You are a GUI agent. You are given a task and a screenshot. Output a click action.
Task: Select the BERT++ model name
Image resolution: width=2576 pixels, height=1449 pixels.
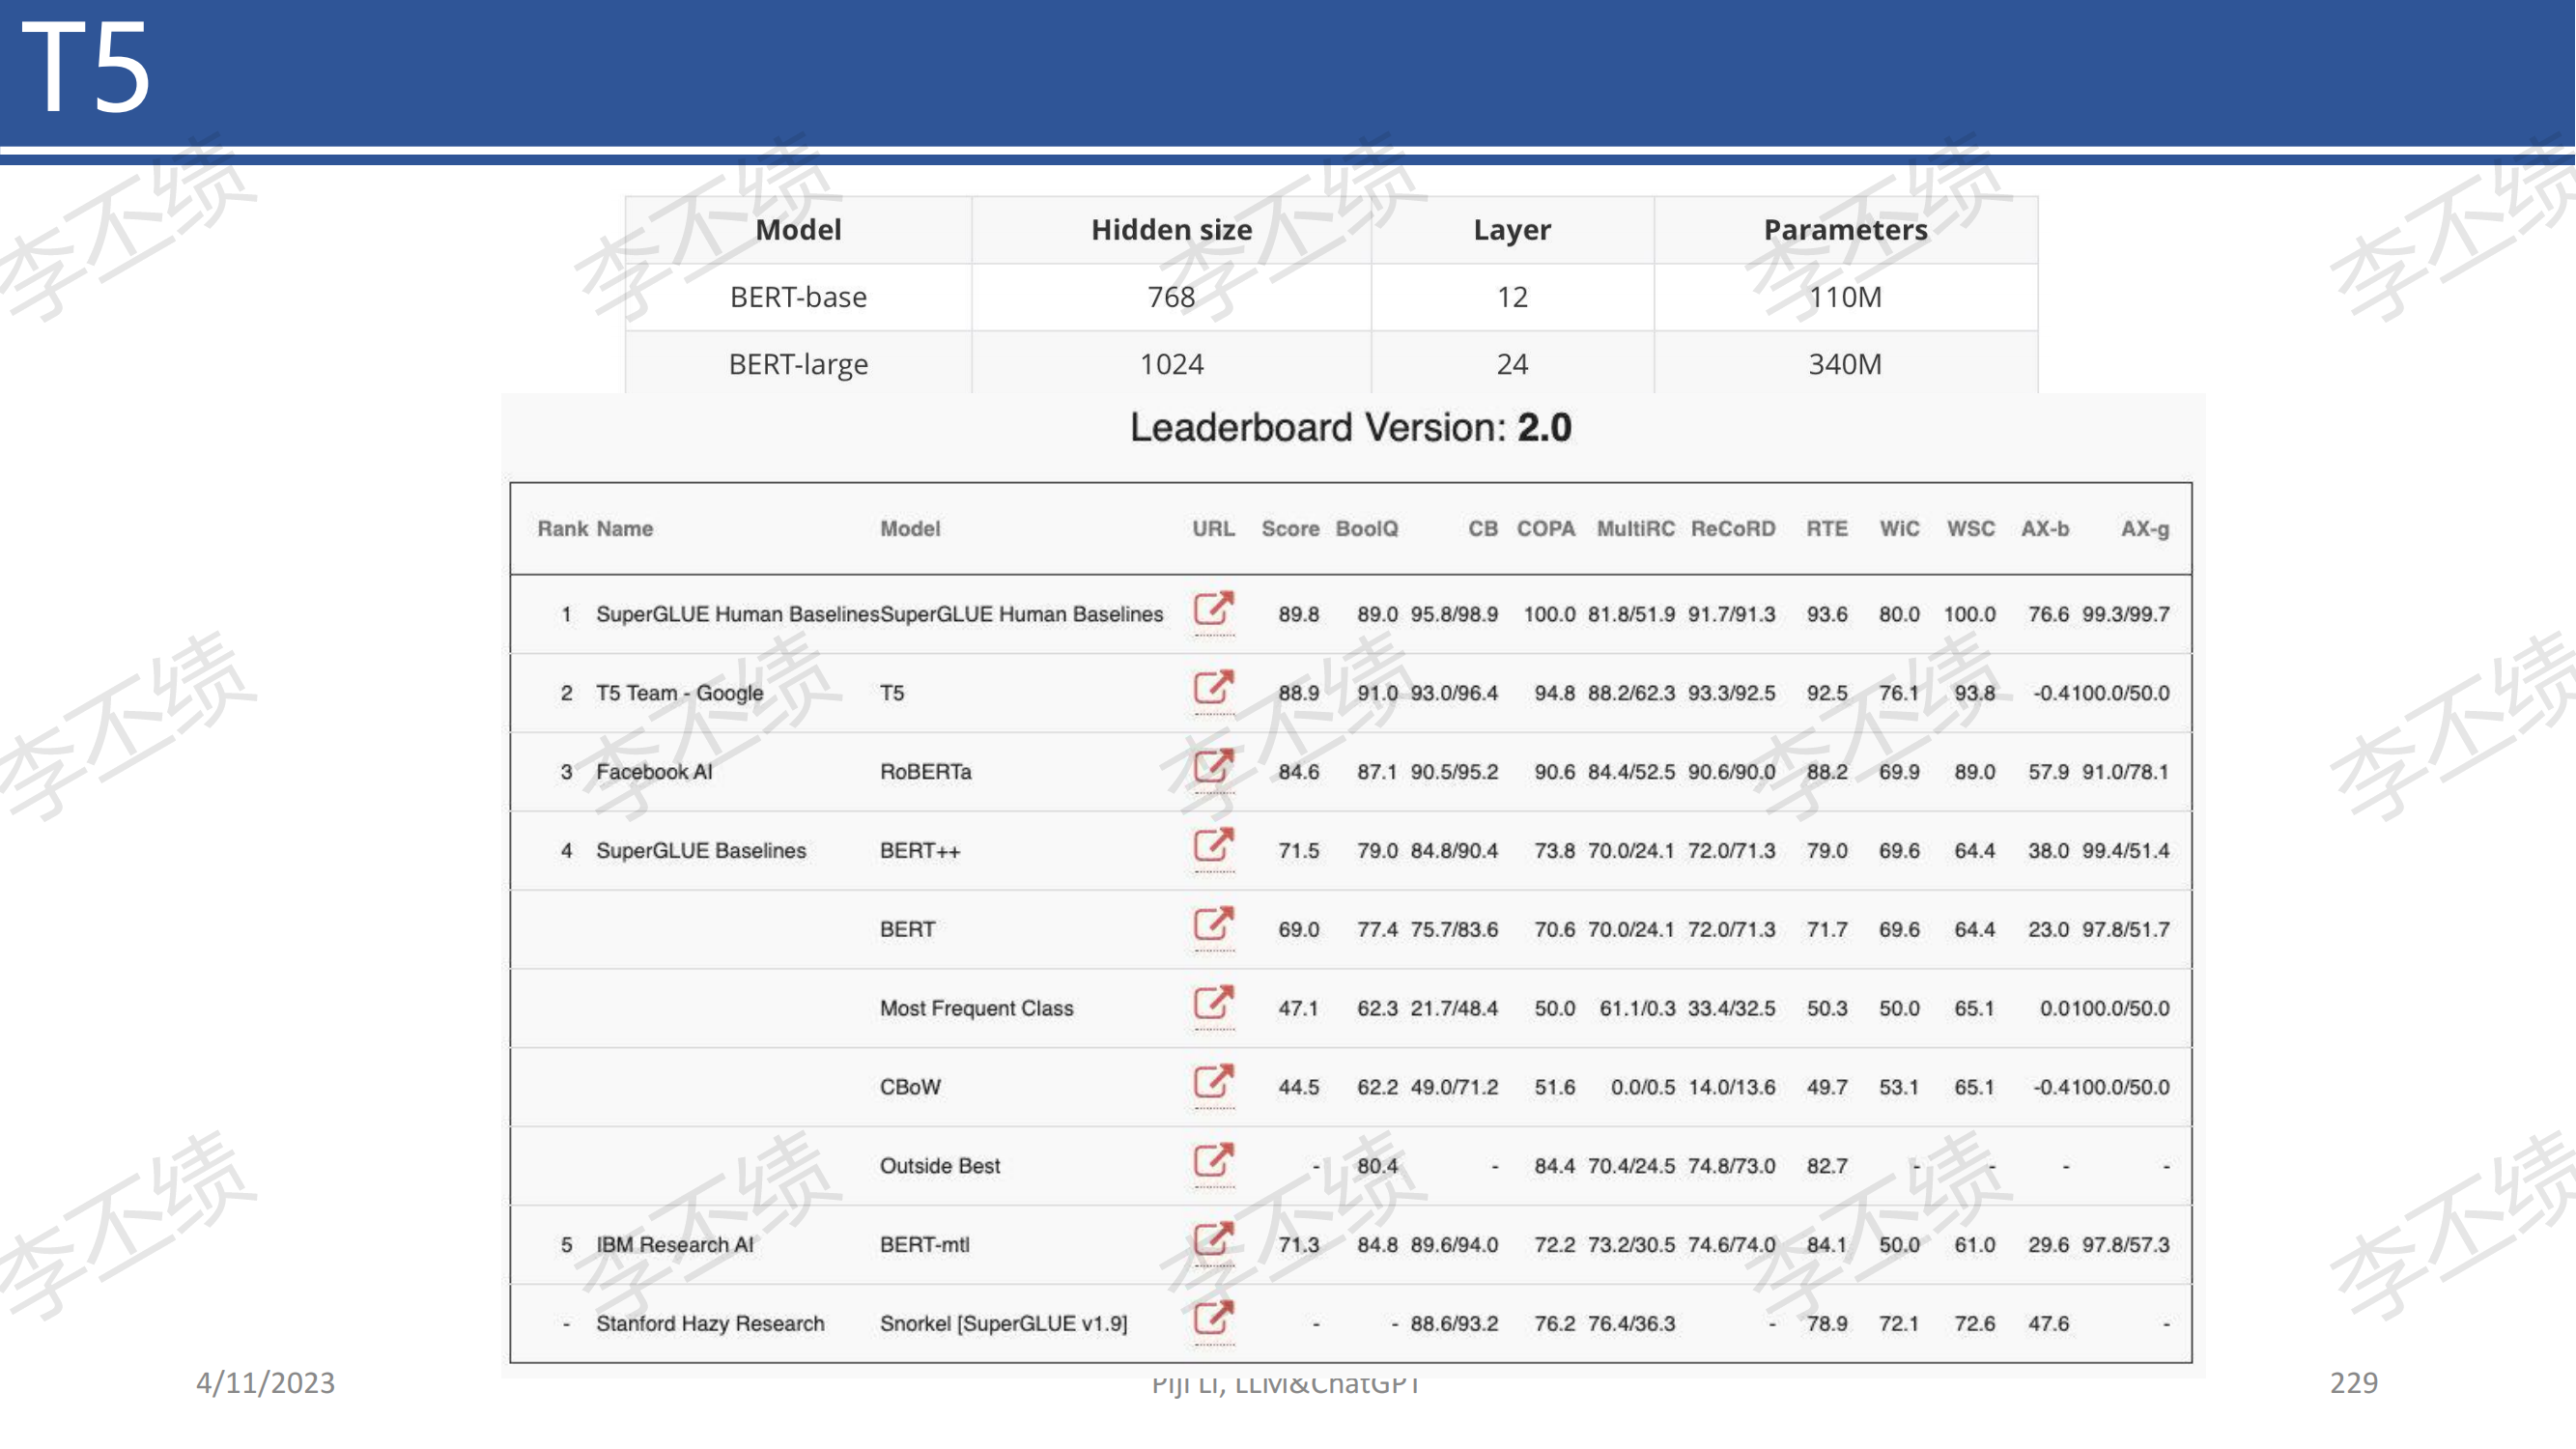pos(920,850)
